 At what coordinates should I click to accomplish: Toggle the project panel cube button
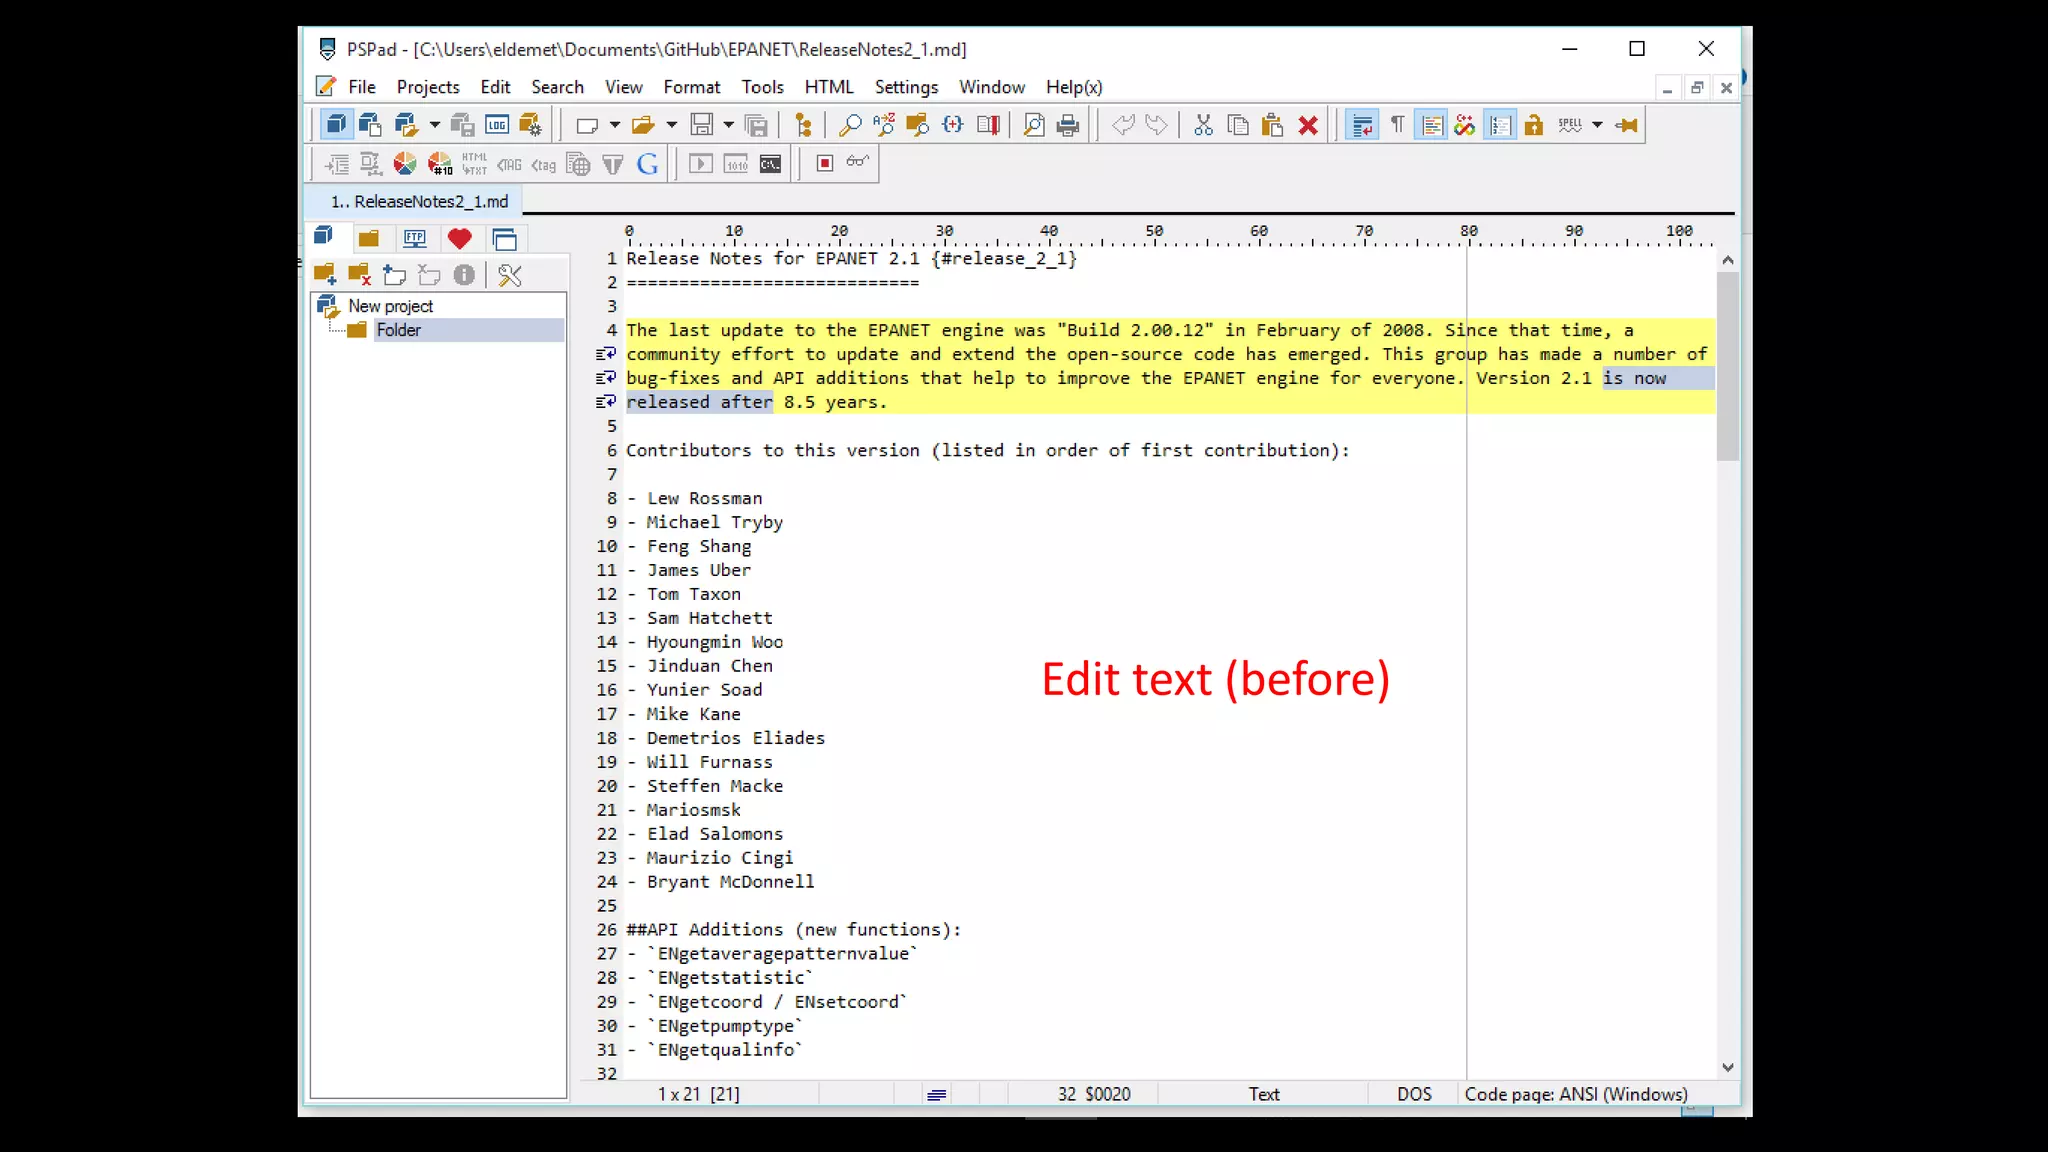pos(336,125)
